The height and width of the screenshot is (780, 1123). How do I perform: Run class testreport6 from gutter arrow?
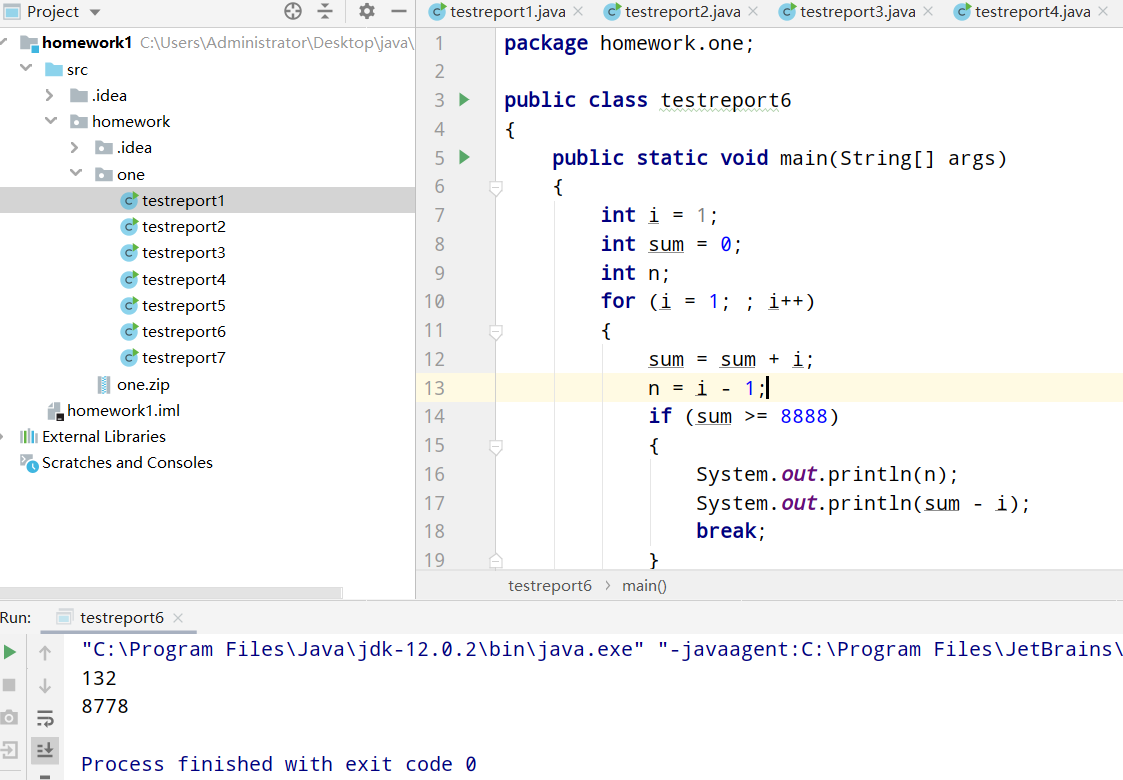tap(464, 100)
